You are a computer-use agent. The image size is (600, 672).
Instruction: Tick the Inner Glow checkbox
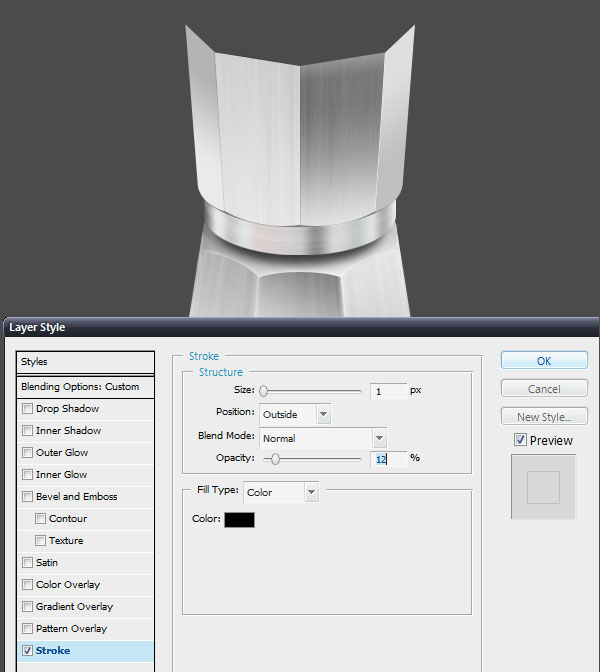click(x=27, y=474)
